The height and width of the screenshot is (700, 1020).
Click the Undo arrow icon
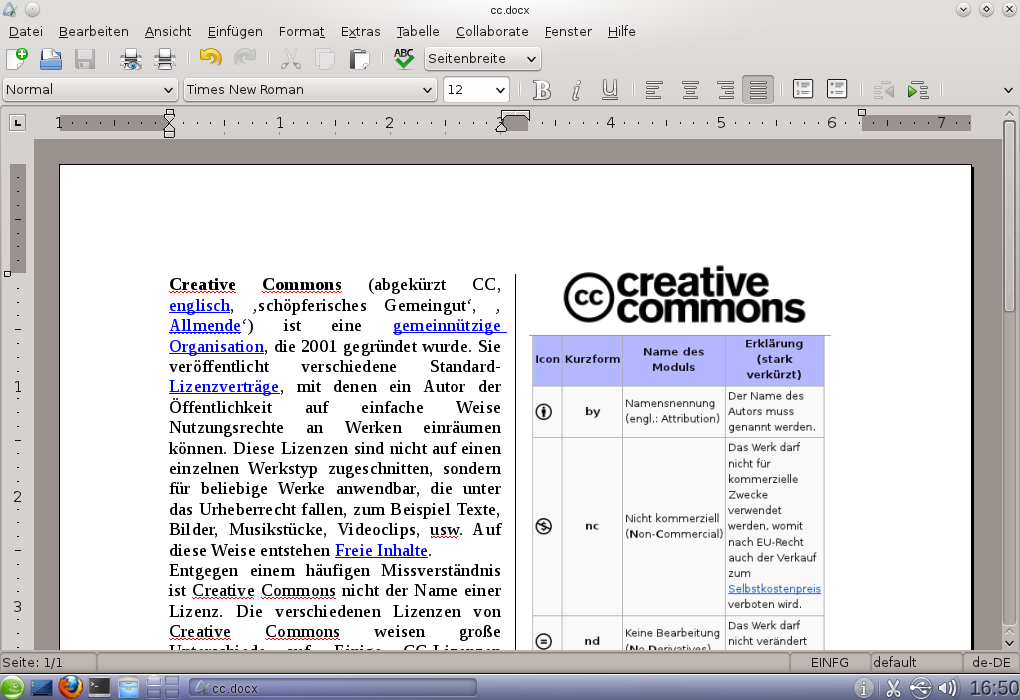tap(210, 59)
